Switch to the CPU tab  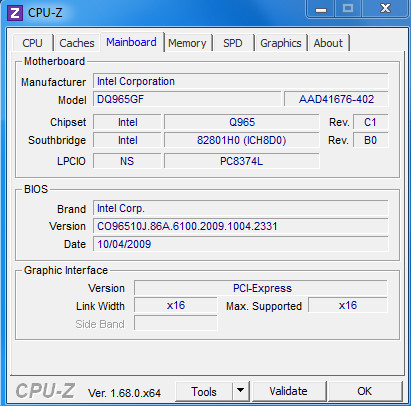pos(32,43)
